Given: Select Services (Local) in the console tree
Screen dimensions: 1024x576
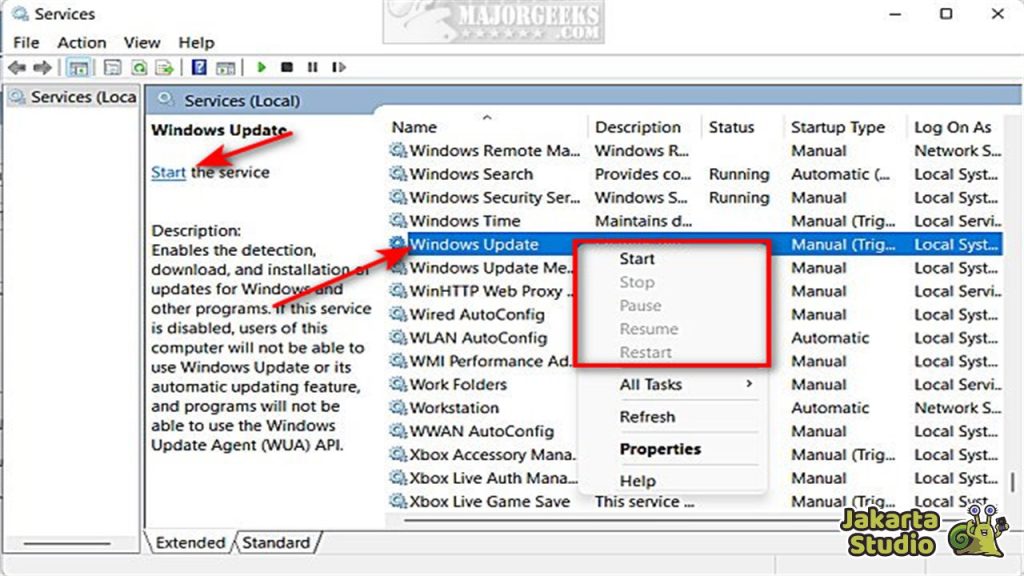Looking at the screenshot, I should point(73,97).
